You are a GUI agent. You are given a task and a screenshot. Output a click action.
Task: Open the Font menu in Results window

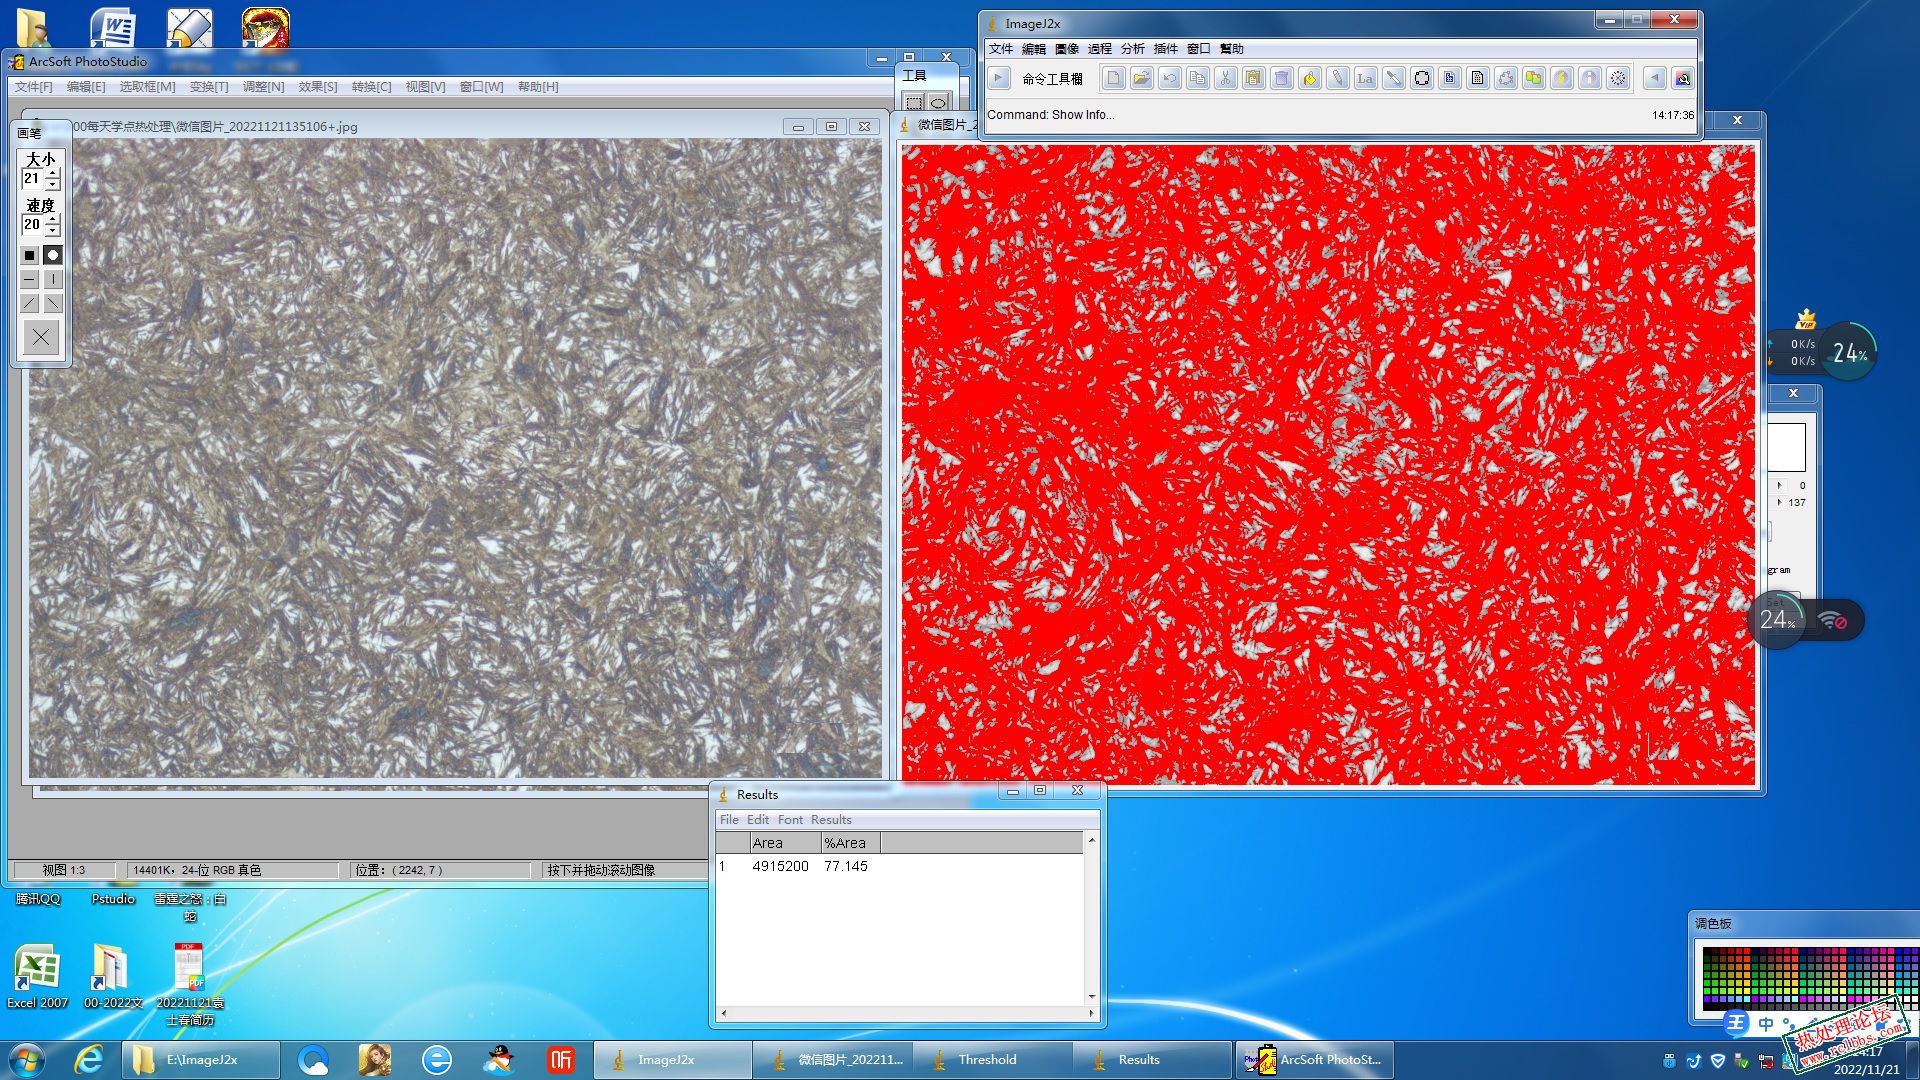point(790,820)
